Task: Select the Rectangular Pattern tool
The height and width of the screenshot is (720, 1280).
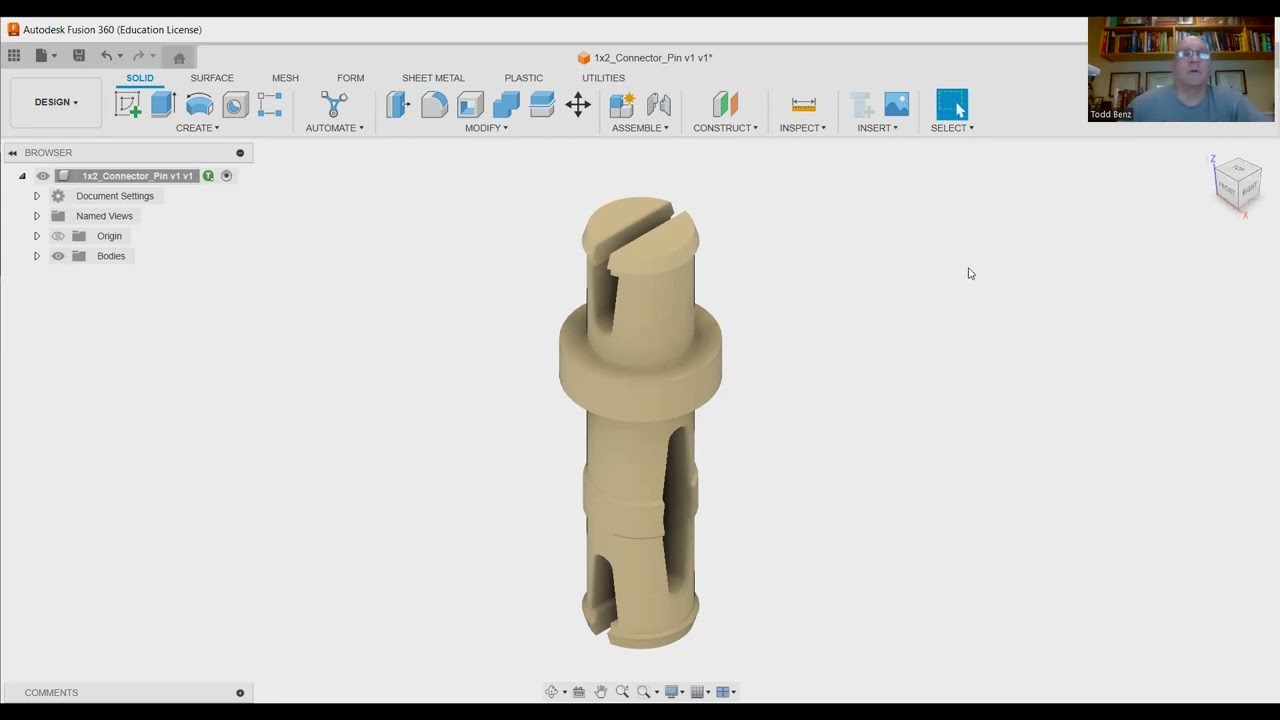Action: tap(270, 104)
